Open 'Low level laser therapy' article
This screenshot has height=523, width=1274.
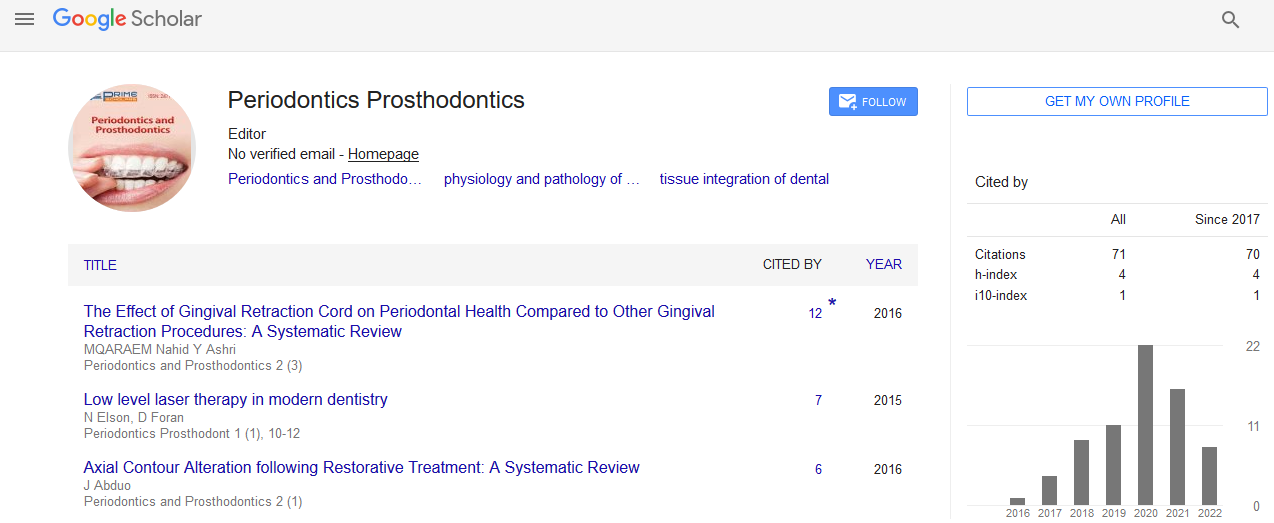pos(235,399)
